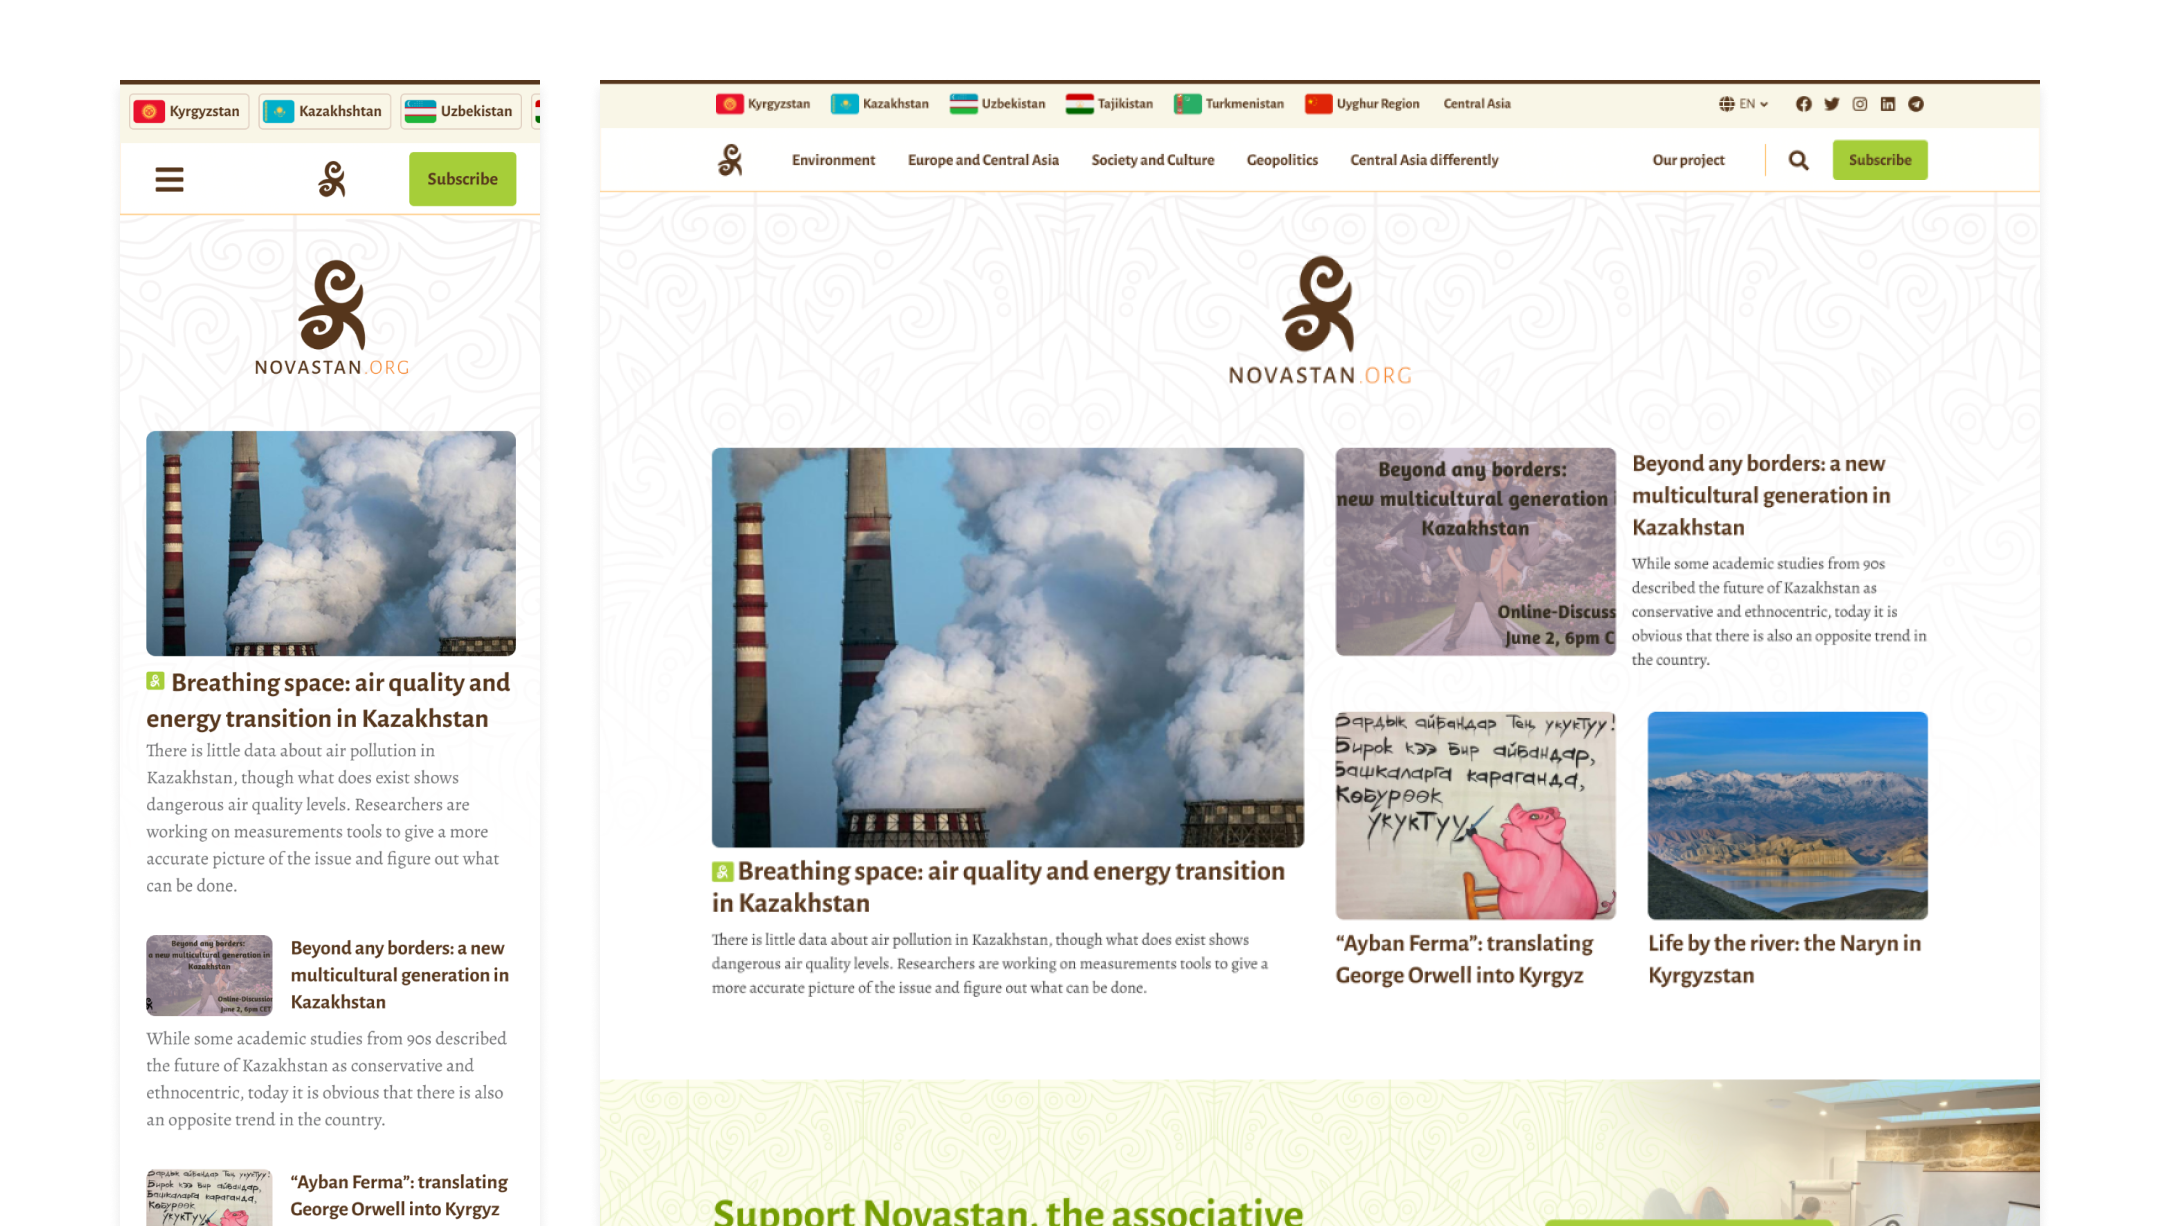The width and height of the screenshot is (2160, 1226).
Task: Click the search magnifier icon
Action: (x=1798, y=160)
